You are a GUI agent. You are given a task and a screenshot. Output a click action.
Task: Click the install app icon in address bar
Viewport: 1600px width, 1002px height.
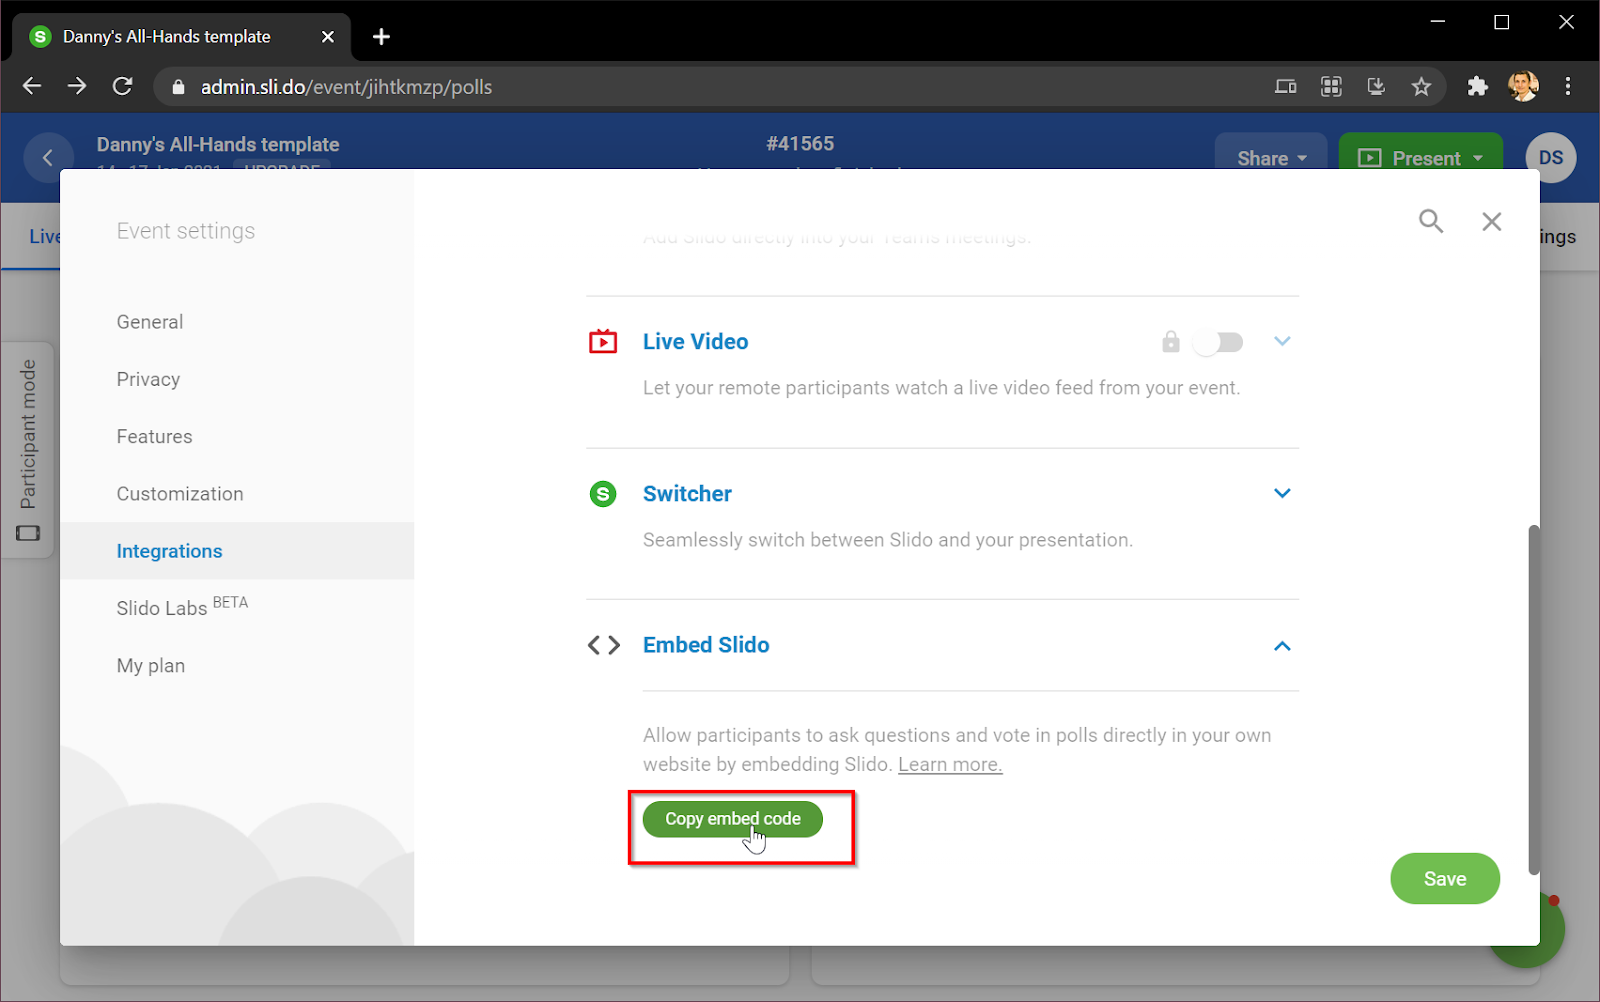(1376, 87)
